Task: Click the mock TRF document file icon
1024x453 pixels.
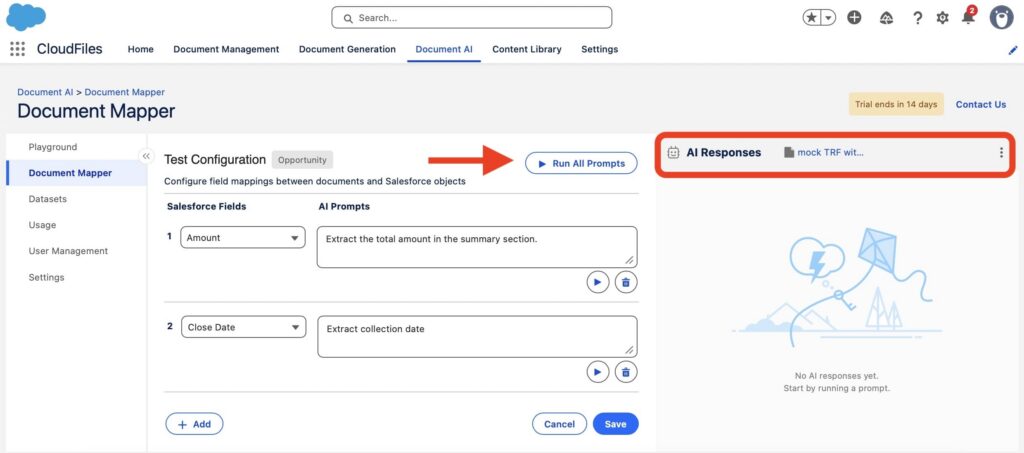Action: (x=789, y=153)
